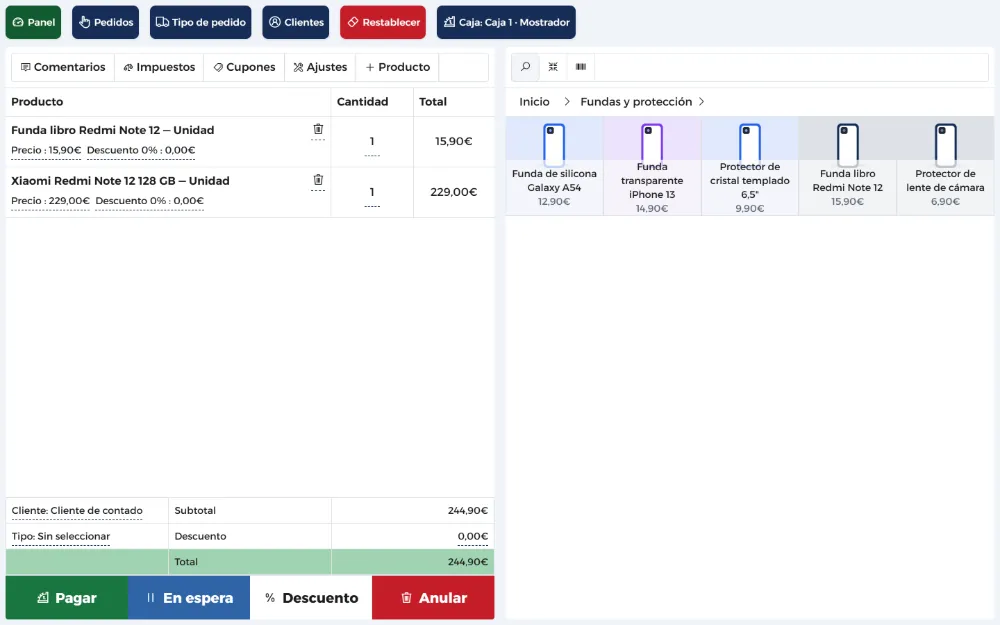Screen dimensions: 1000x625
Task: Click the product search input field
Action: coord(791,67)
